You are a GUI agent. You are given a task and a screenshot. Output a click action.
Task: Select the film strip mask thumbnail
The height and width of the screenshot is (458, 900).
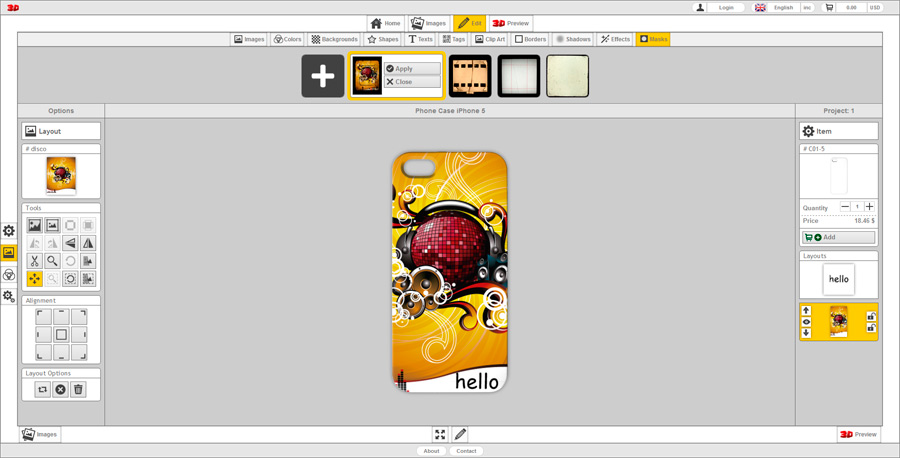coord(470,76)
